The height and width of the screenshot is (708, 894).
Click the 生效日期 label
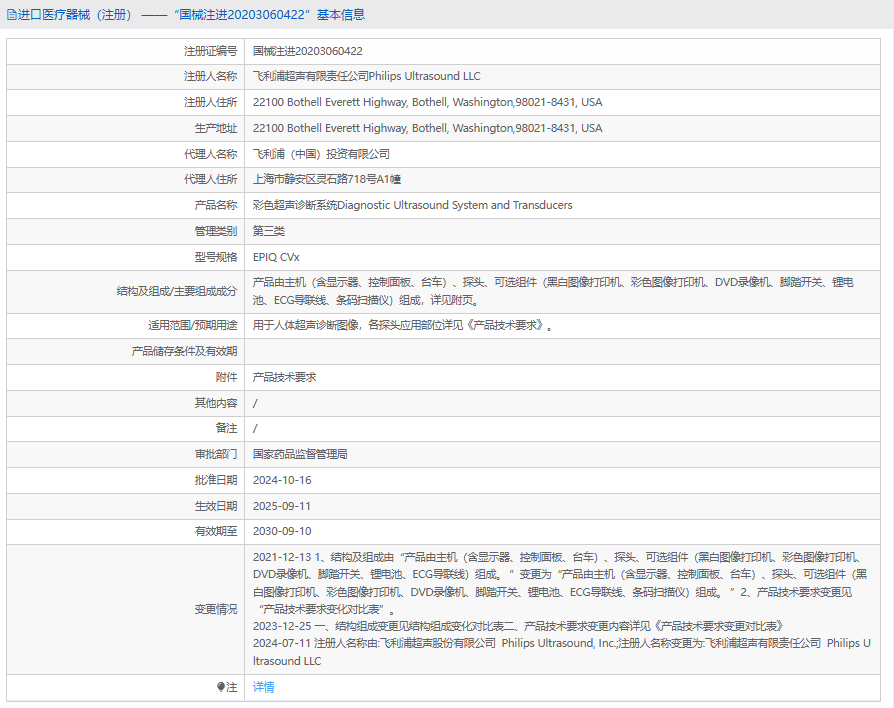pyautogui.click(x=216, y=506)
